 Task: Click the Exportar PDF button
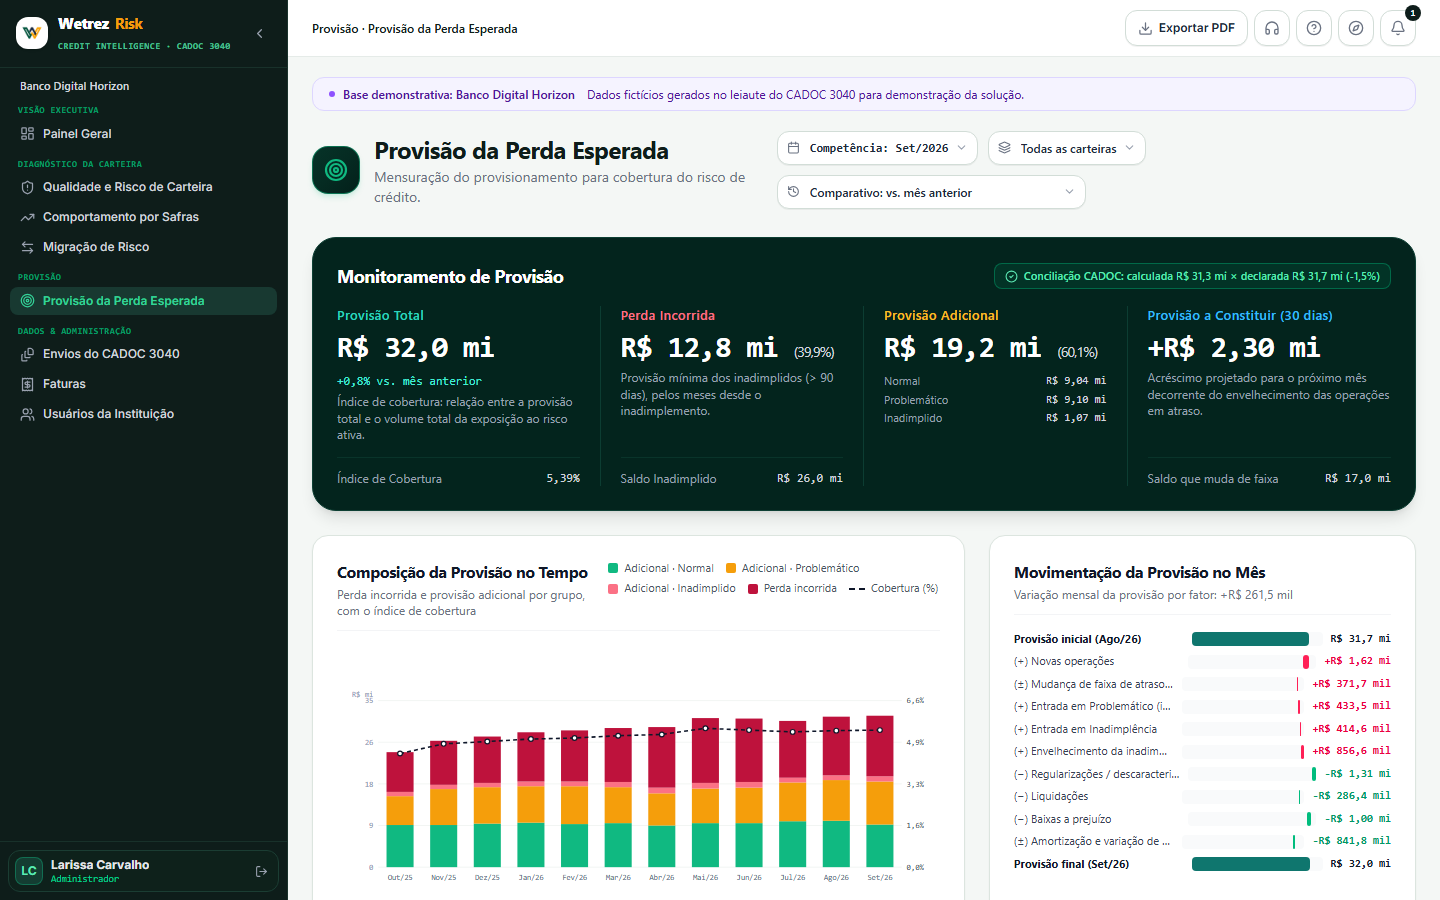[x=1186, y=28]
